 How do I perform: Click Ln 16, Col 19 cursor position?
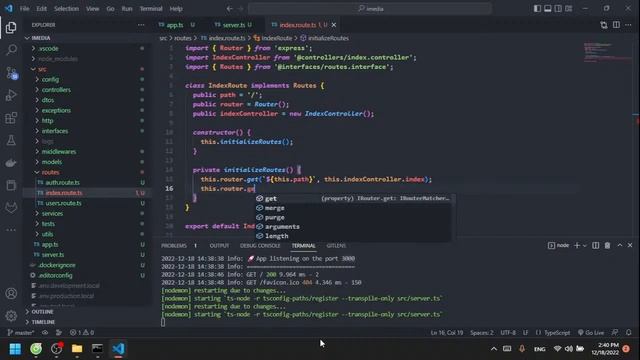pyautogui.click(x=447, y=332)
